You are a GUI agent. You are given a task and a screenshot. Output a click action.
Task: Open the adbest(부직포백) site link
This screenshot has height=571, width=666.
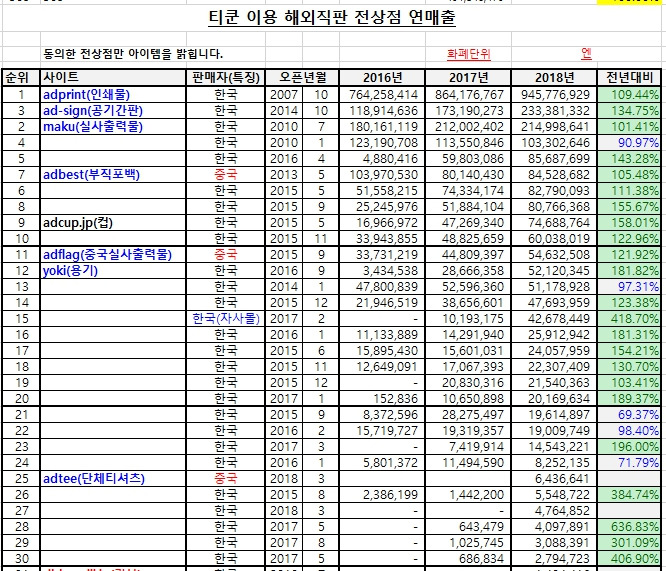tap(91, 175)
